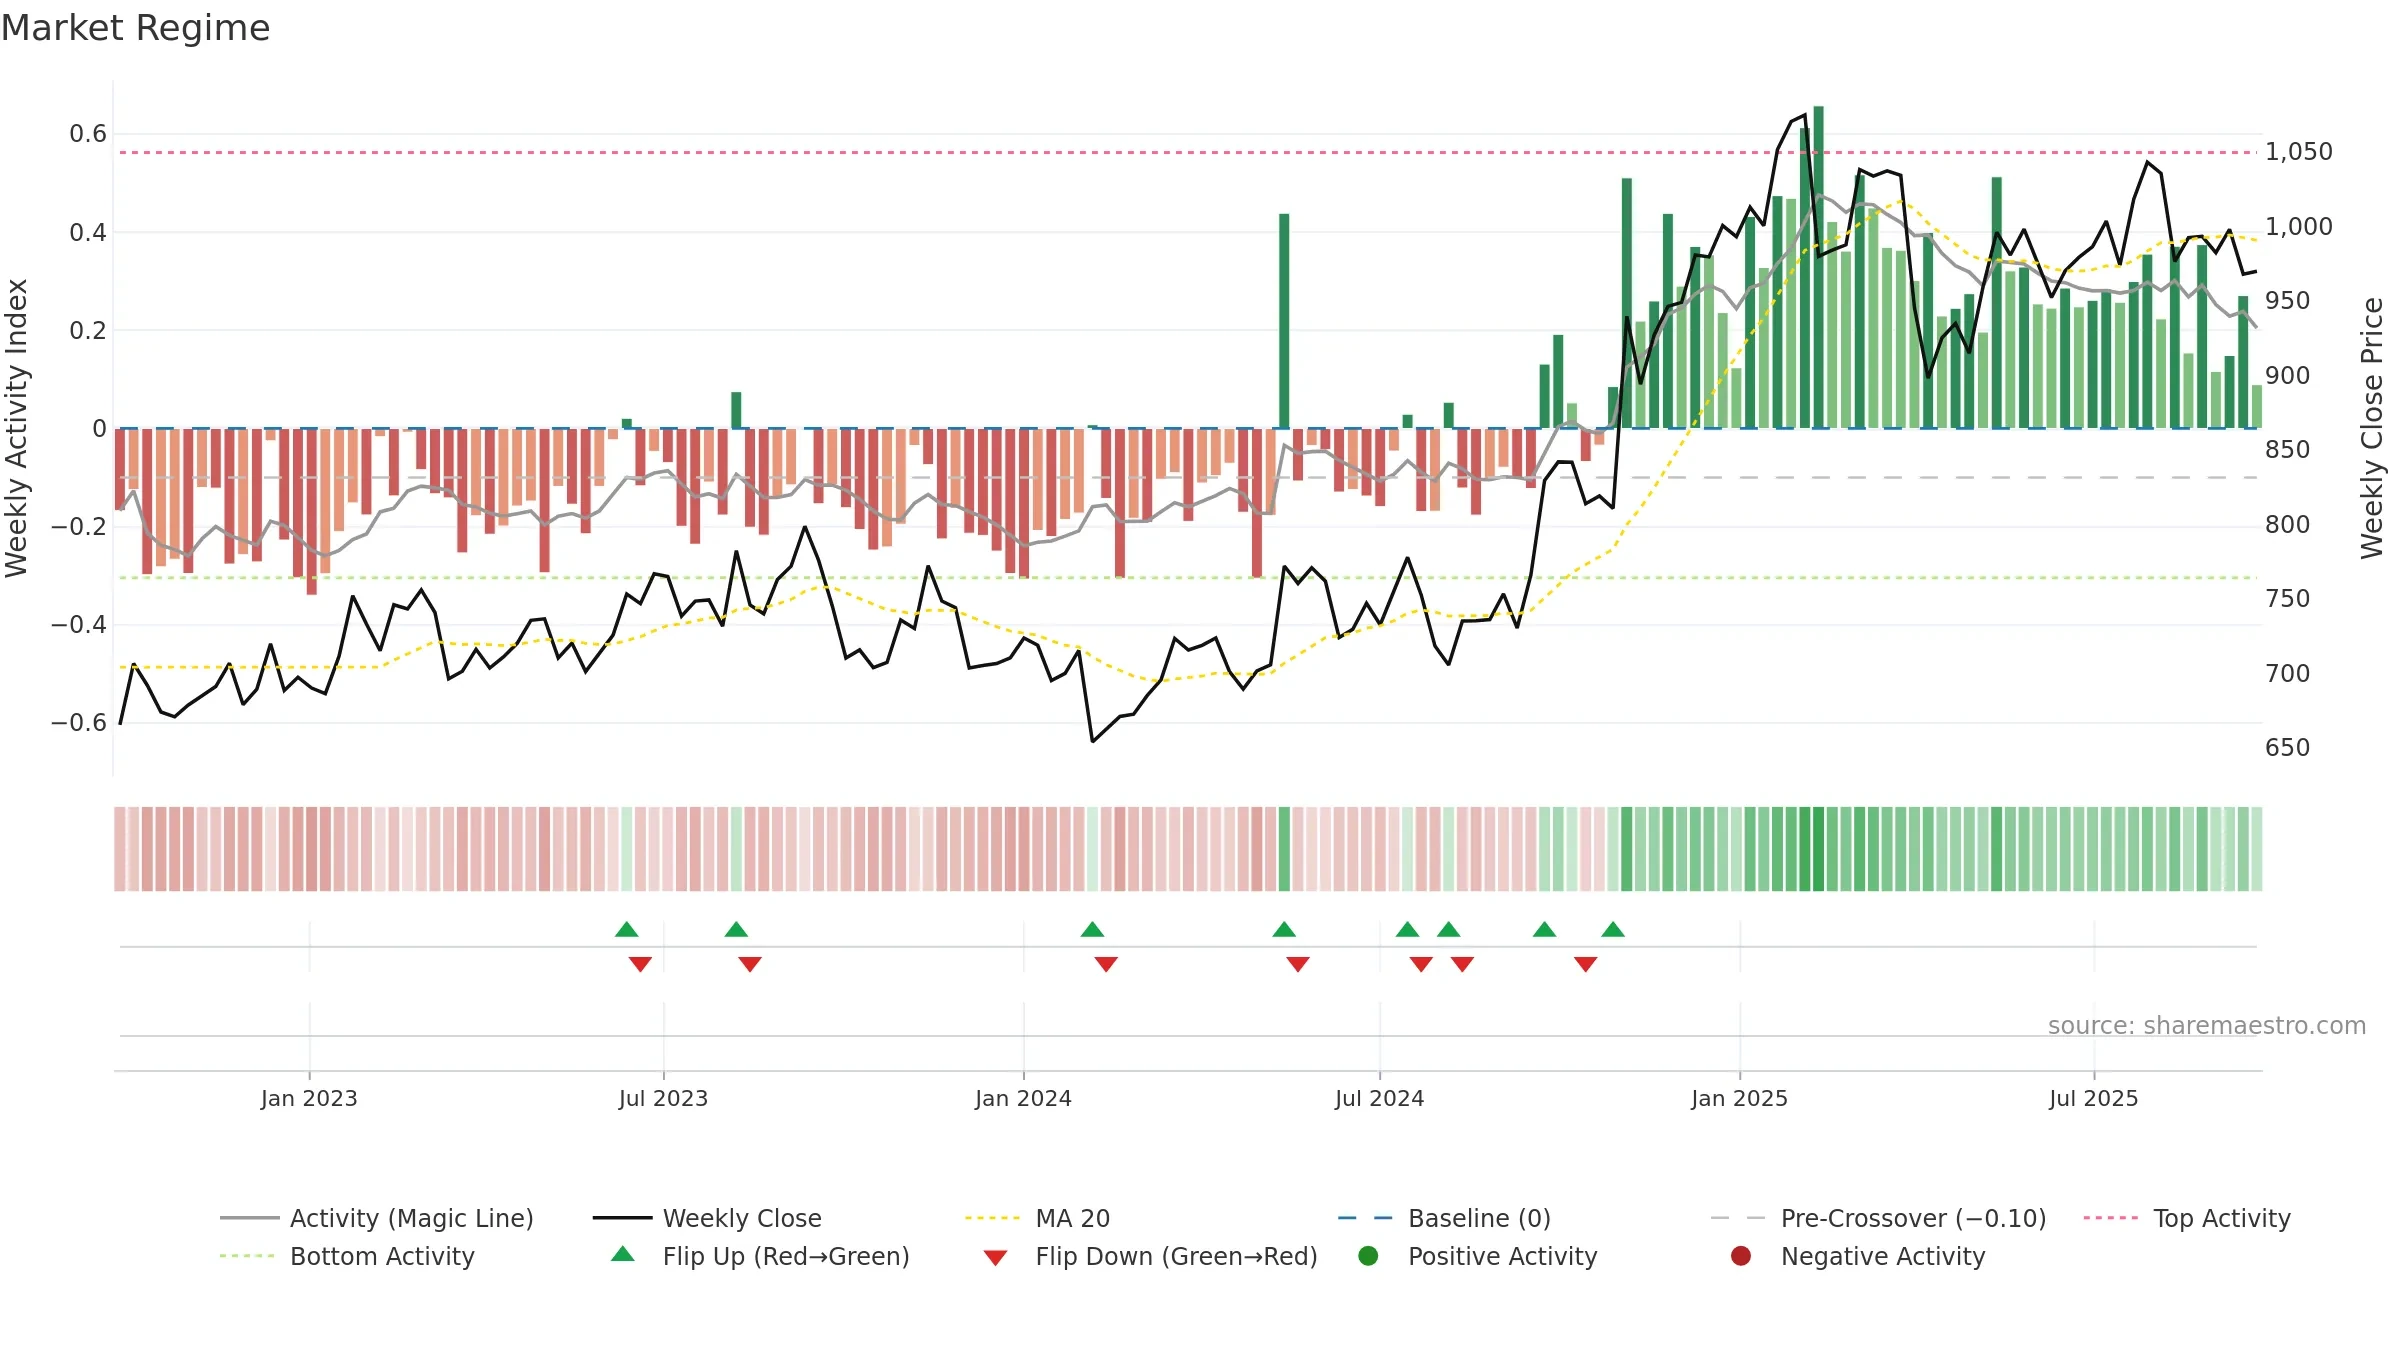Click the Jul 2025 x-axis label

2093,1098
